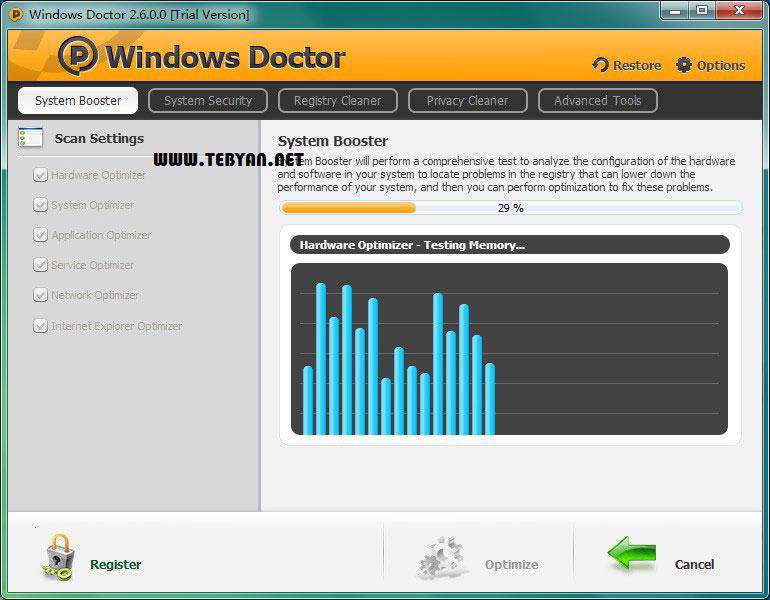
Task: Click the Restore link text
Action: [637, 65]
